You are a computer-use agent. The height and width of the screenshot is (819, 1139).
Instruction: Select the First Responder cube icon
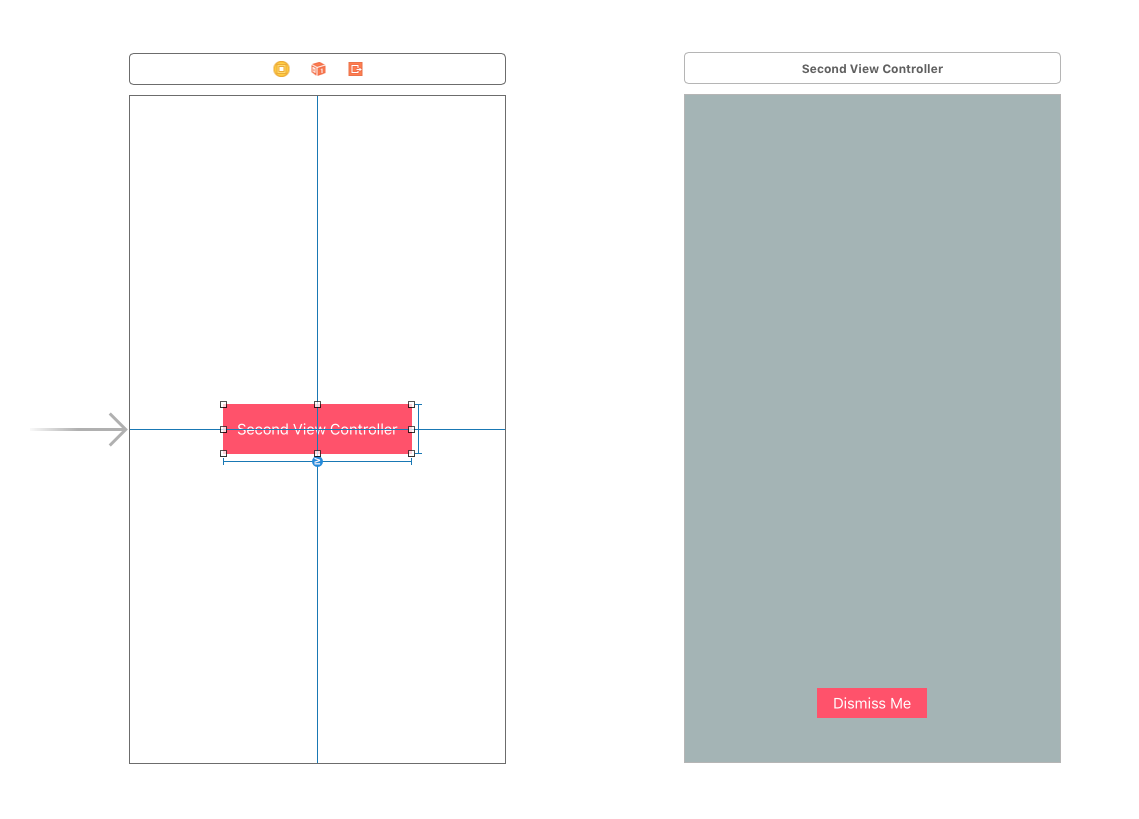point(318,69)
